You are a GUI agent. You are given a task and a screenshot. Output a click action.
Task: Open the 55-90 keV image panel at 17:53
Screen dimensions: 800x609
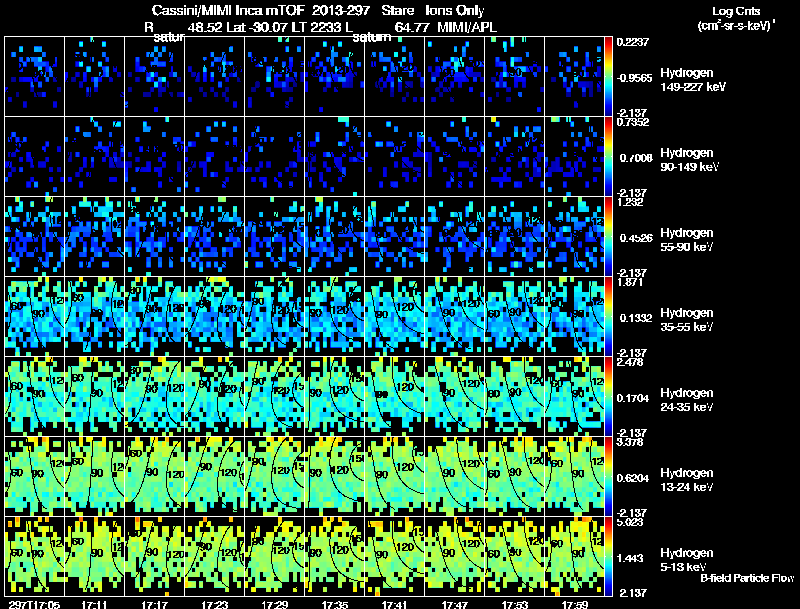pyautogui.click(x=515, y=236)
